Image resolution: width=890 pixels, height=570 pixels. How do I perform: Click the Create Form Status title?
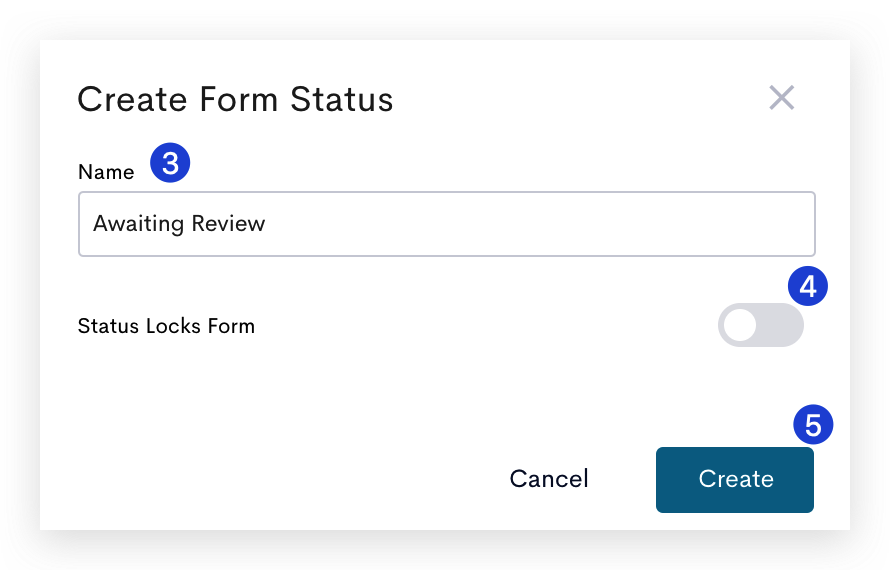[235, 100]
